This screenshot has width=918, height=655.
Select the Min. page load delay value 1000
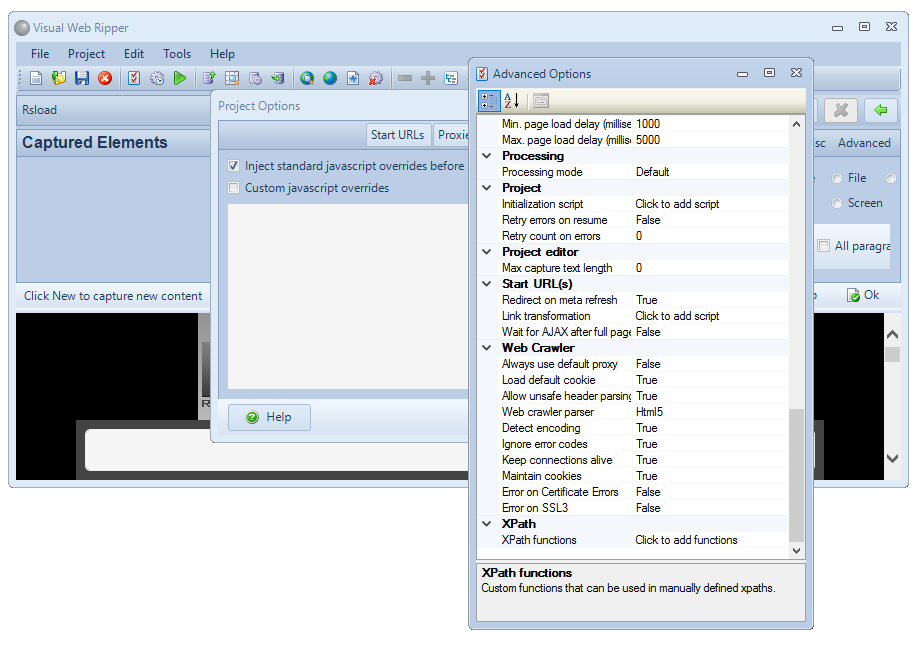pyautogui.click(x=710, y=124)
